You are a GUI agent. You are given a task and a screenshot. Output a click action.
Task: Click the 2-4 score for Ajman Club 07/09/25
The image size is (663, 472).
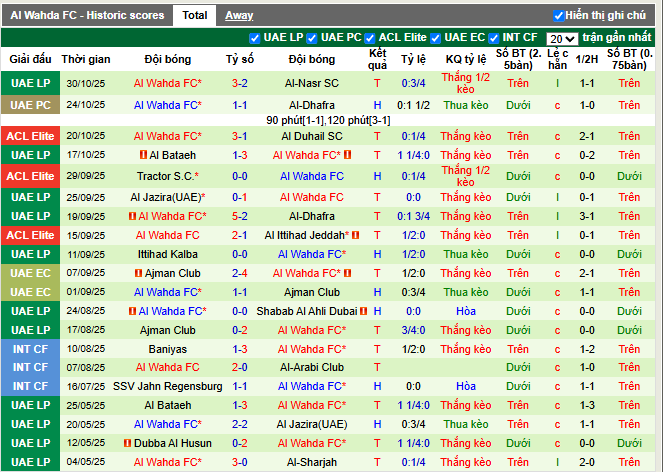coord(240,273)
